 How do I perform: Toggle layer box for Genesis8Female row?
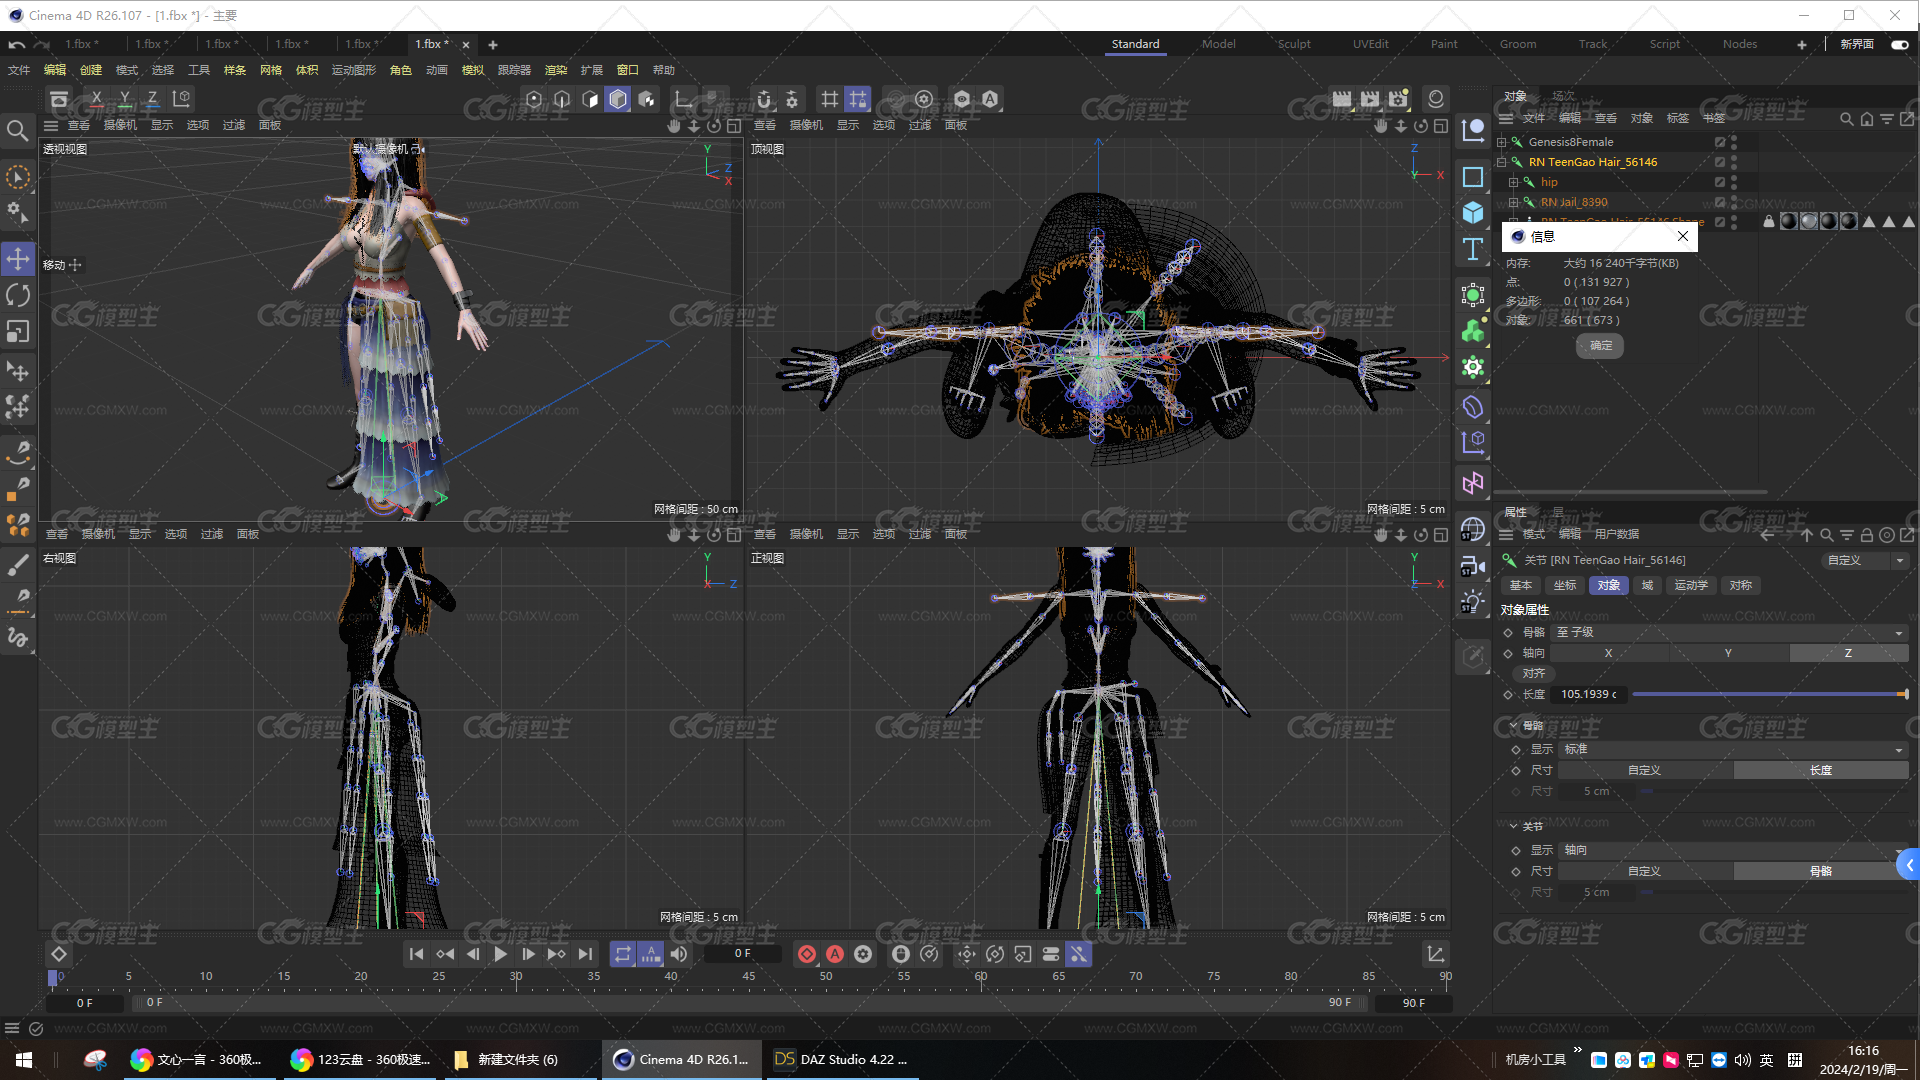pos(1720,142)
